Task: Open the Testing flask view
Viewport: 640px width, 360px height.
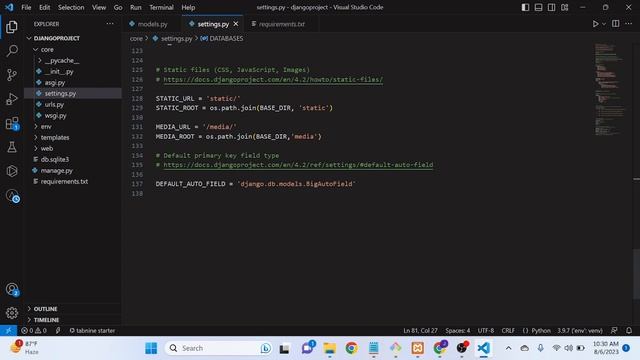Action: 12,147
